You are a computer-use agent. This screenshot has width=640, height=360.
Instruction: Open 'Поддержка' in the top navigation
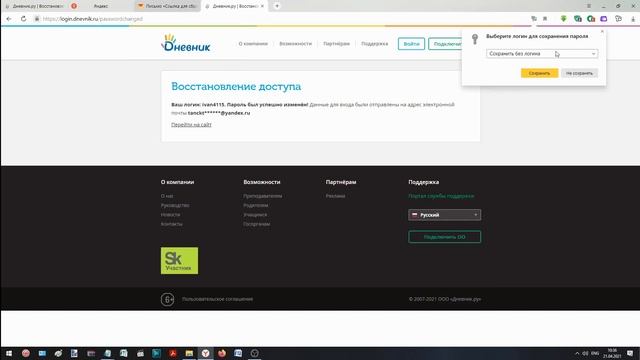(x=375, y=44)
